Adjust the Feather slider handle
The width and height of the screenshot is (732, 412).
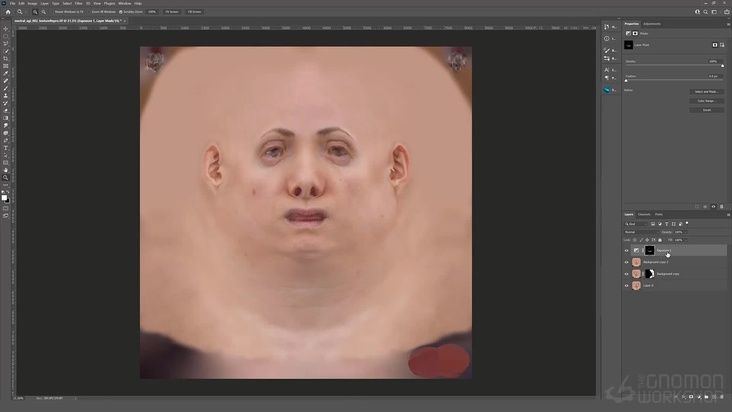coord(626,81)
